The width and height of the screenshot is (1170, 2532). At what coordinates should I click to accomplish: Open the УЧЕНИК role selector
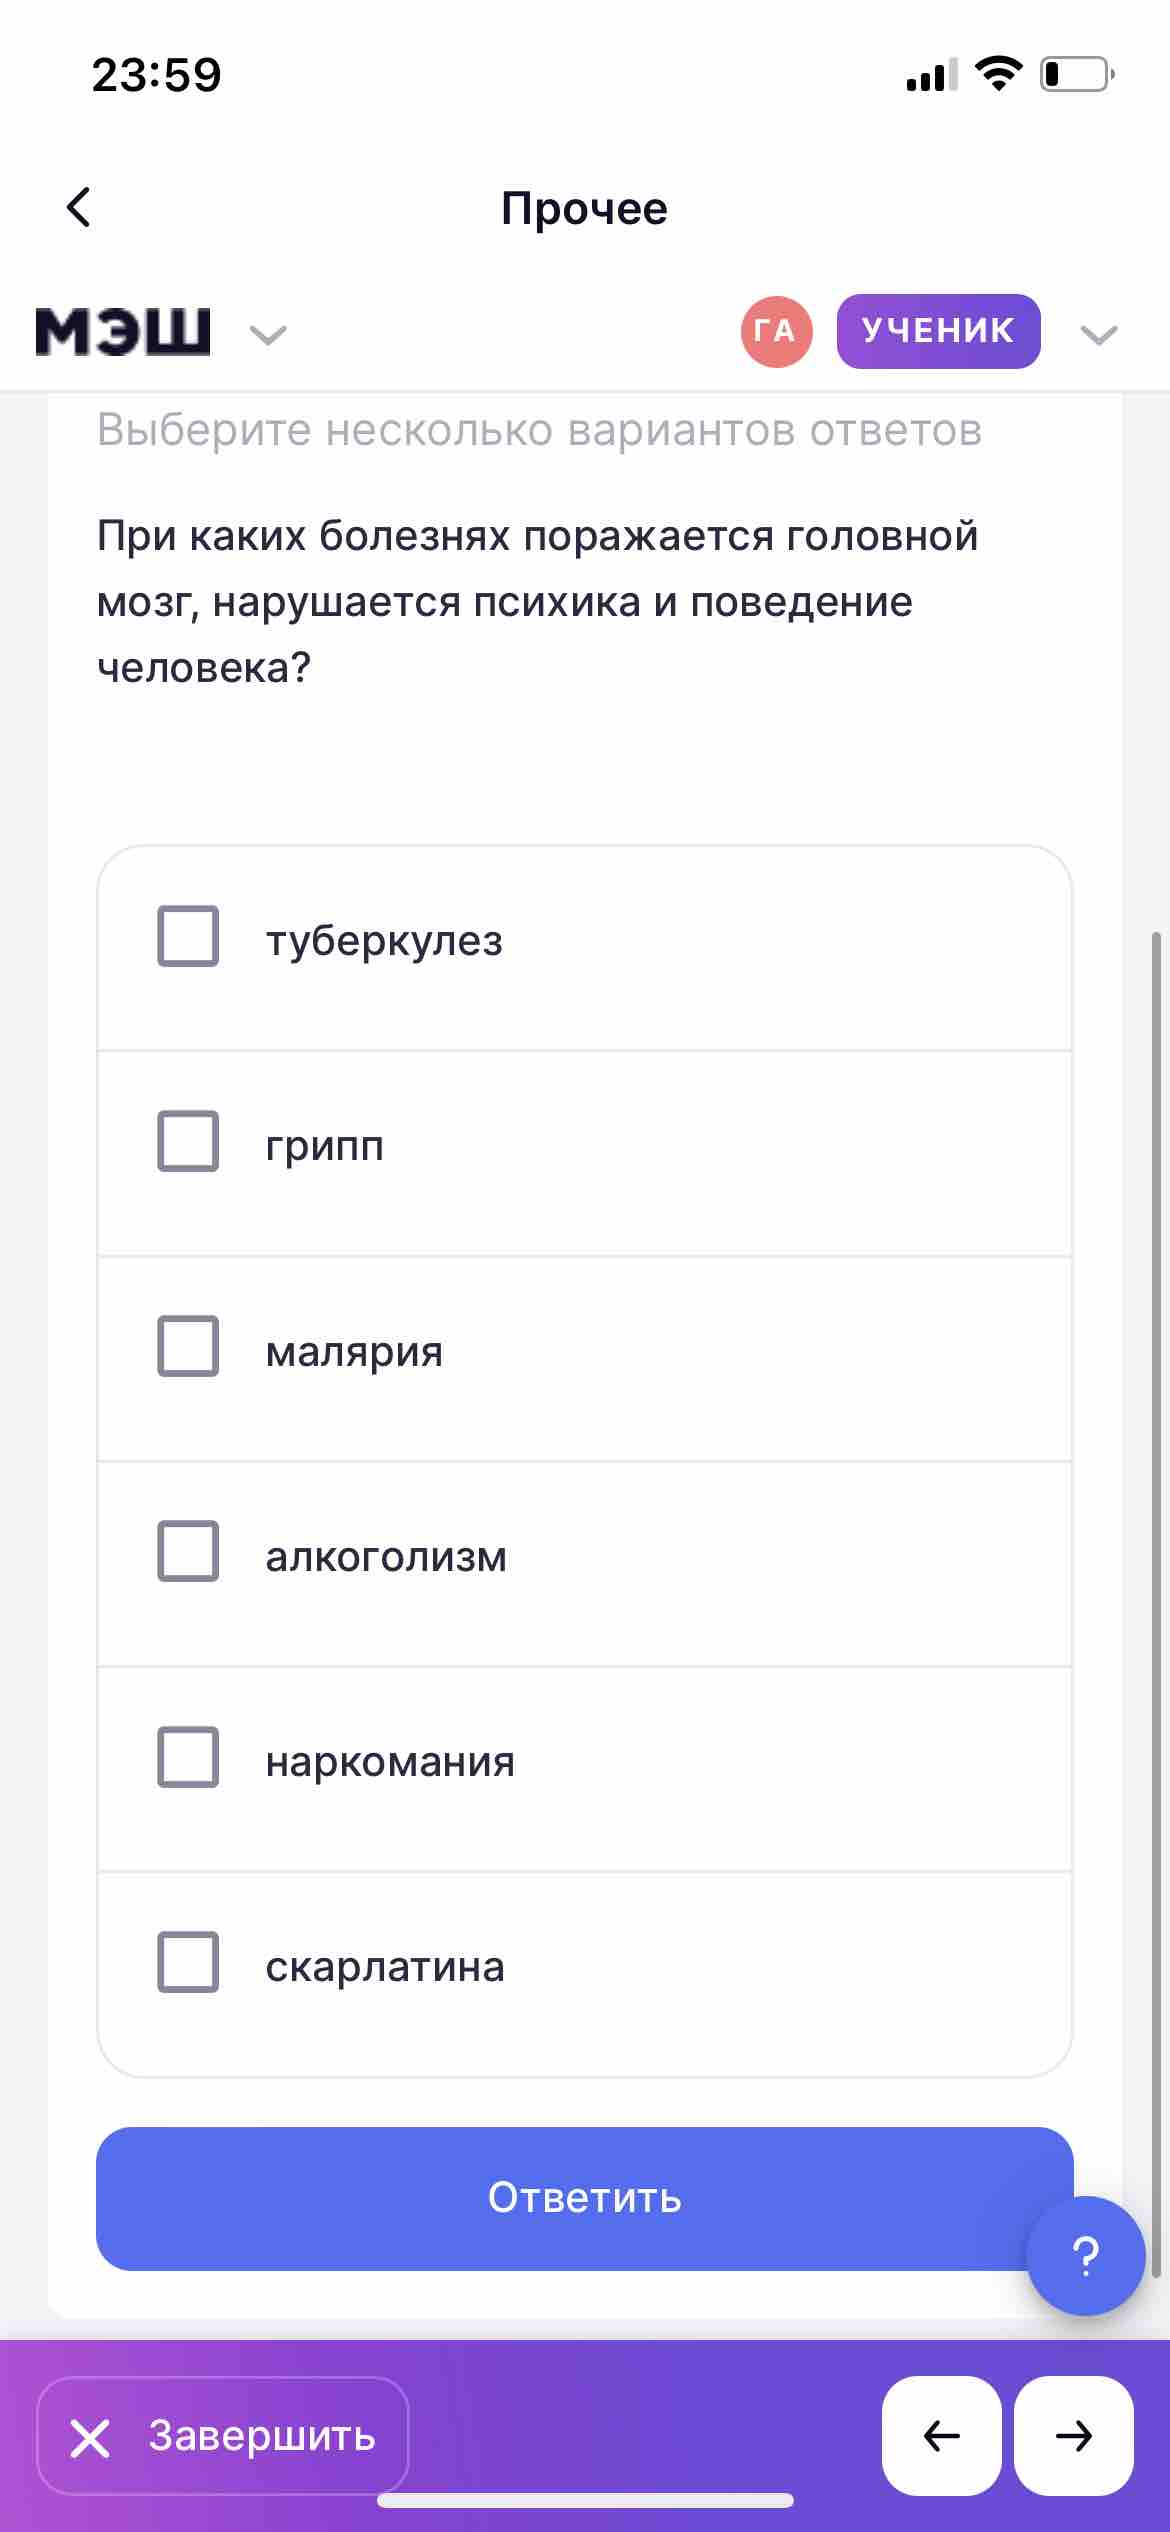pyautogui.click(x=939, y=331)
